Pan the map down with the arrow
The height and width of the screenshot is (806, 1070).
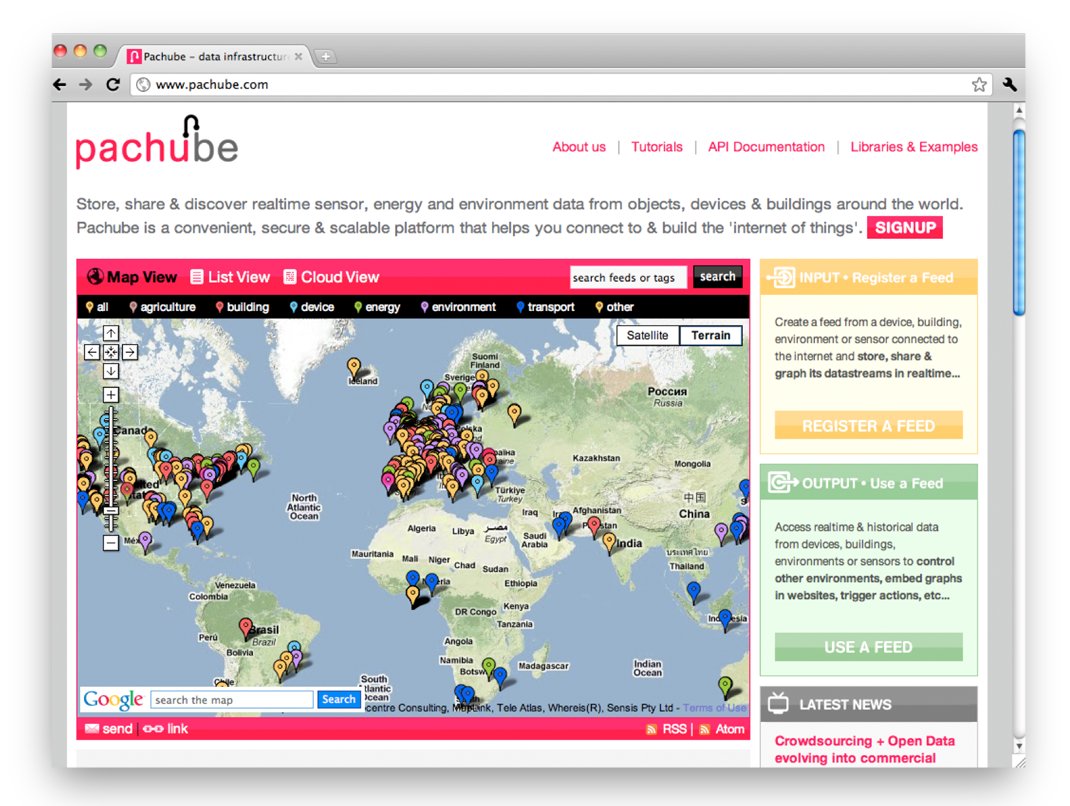(x=111, y=371)
